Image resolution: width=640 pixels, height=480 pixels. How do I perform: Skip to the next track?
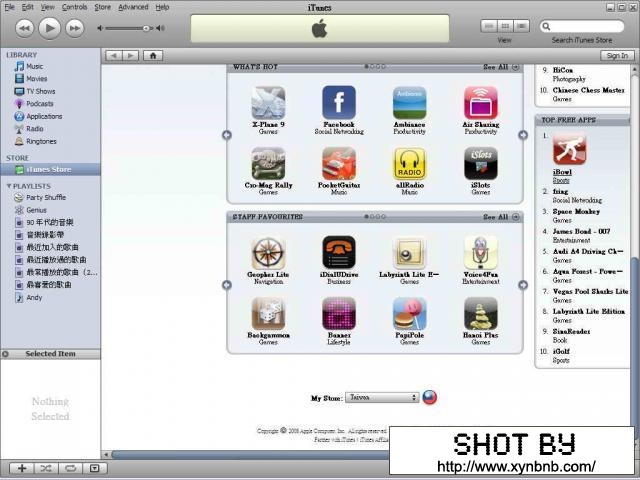click(x=75, y=28)
